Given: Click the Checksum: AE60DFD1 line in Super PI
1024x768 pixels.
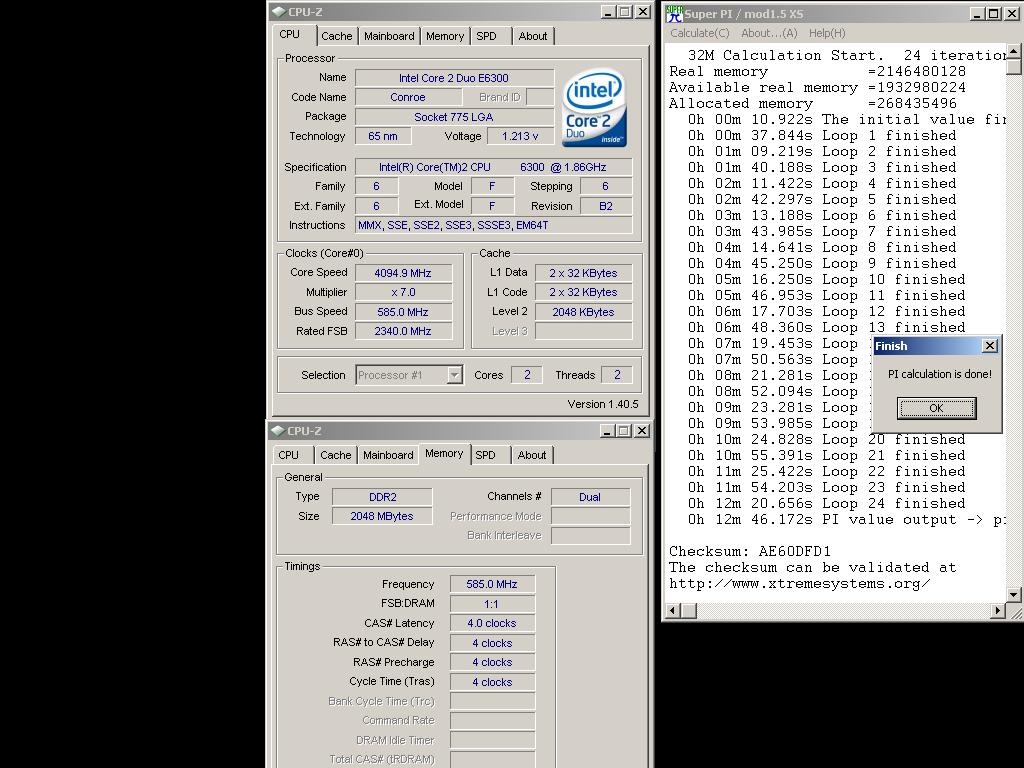Looking at the screenshot, I should click(750, 551).
